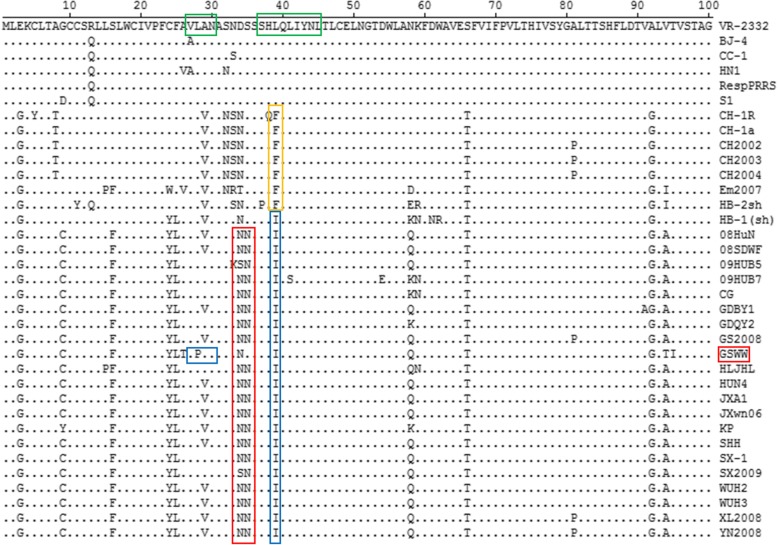Click the YN2008 strain label
Image resolution: width=778 pixels, height=545 pixels.
pyautogui.click(x=738, y=533)
